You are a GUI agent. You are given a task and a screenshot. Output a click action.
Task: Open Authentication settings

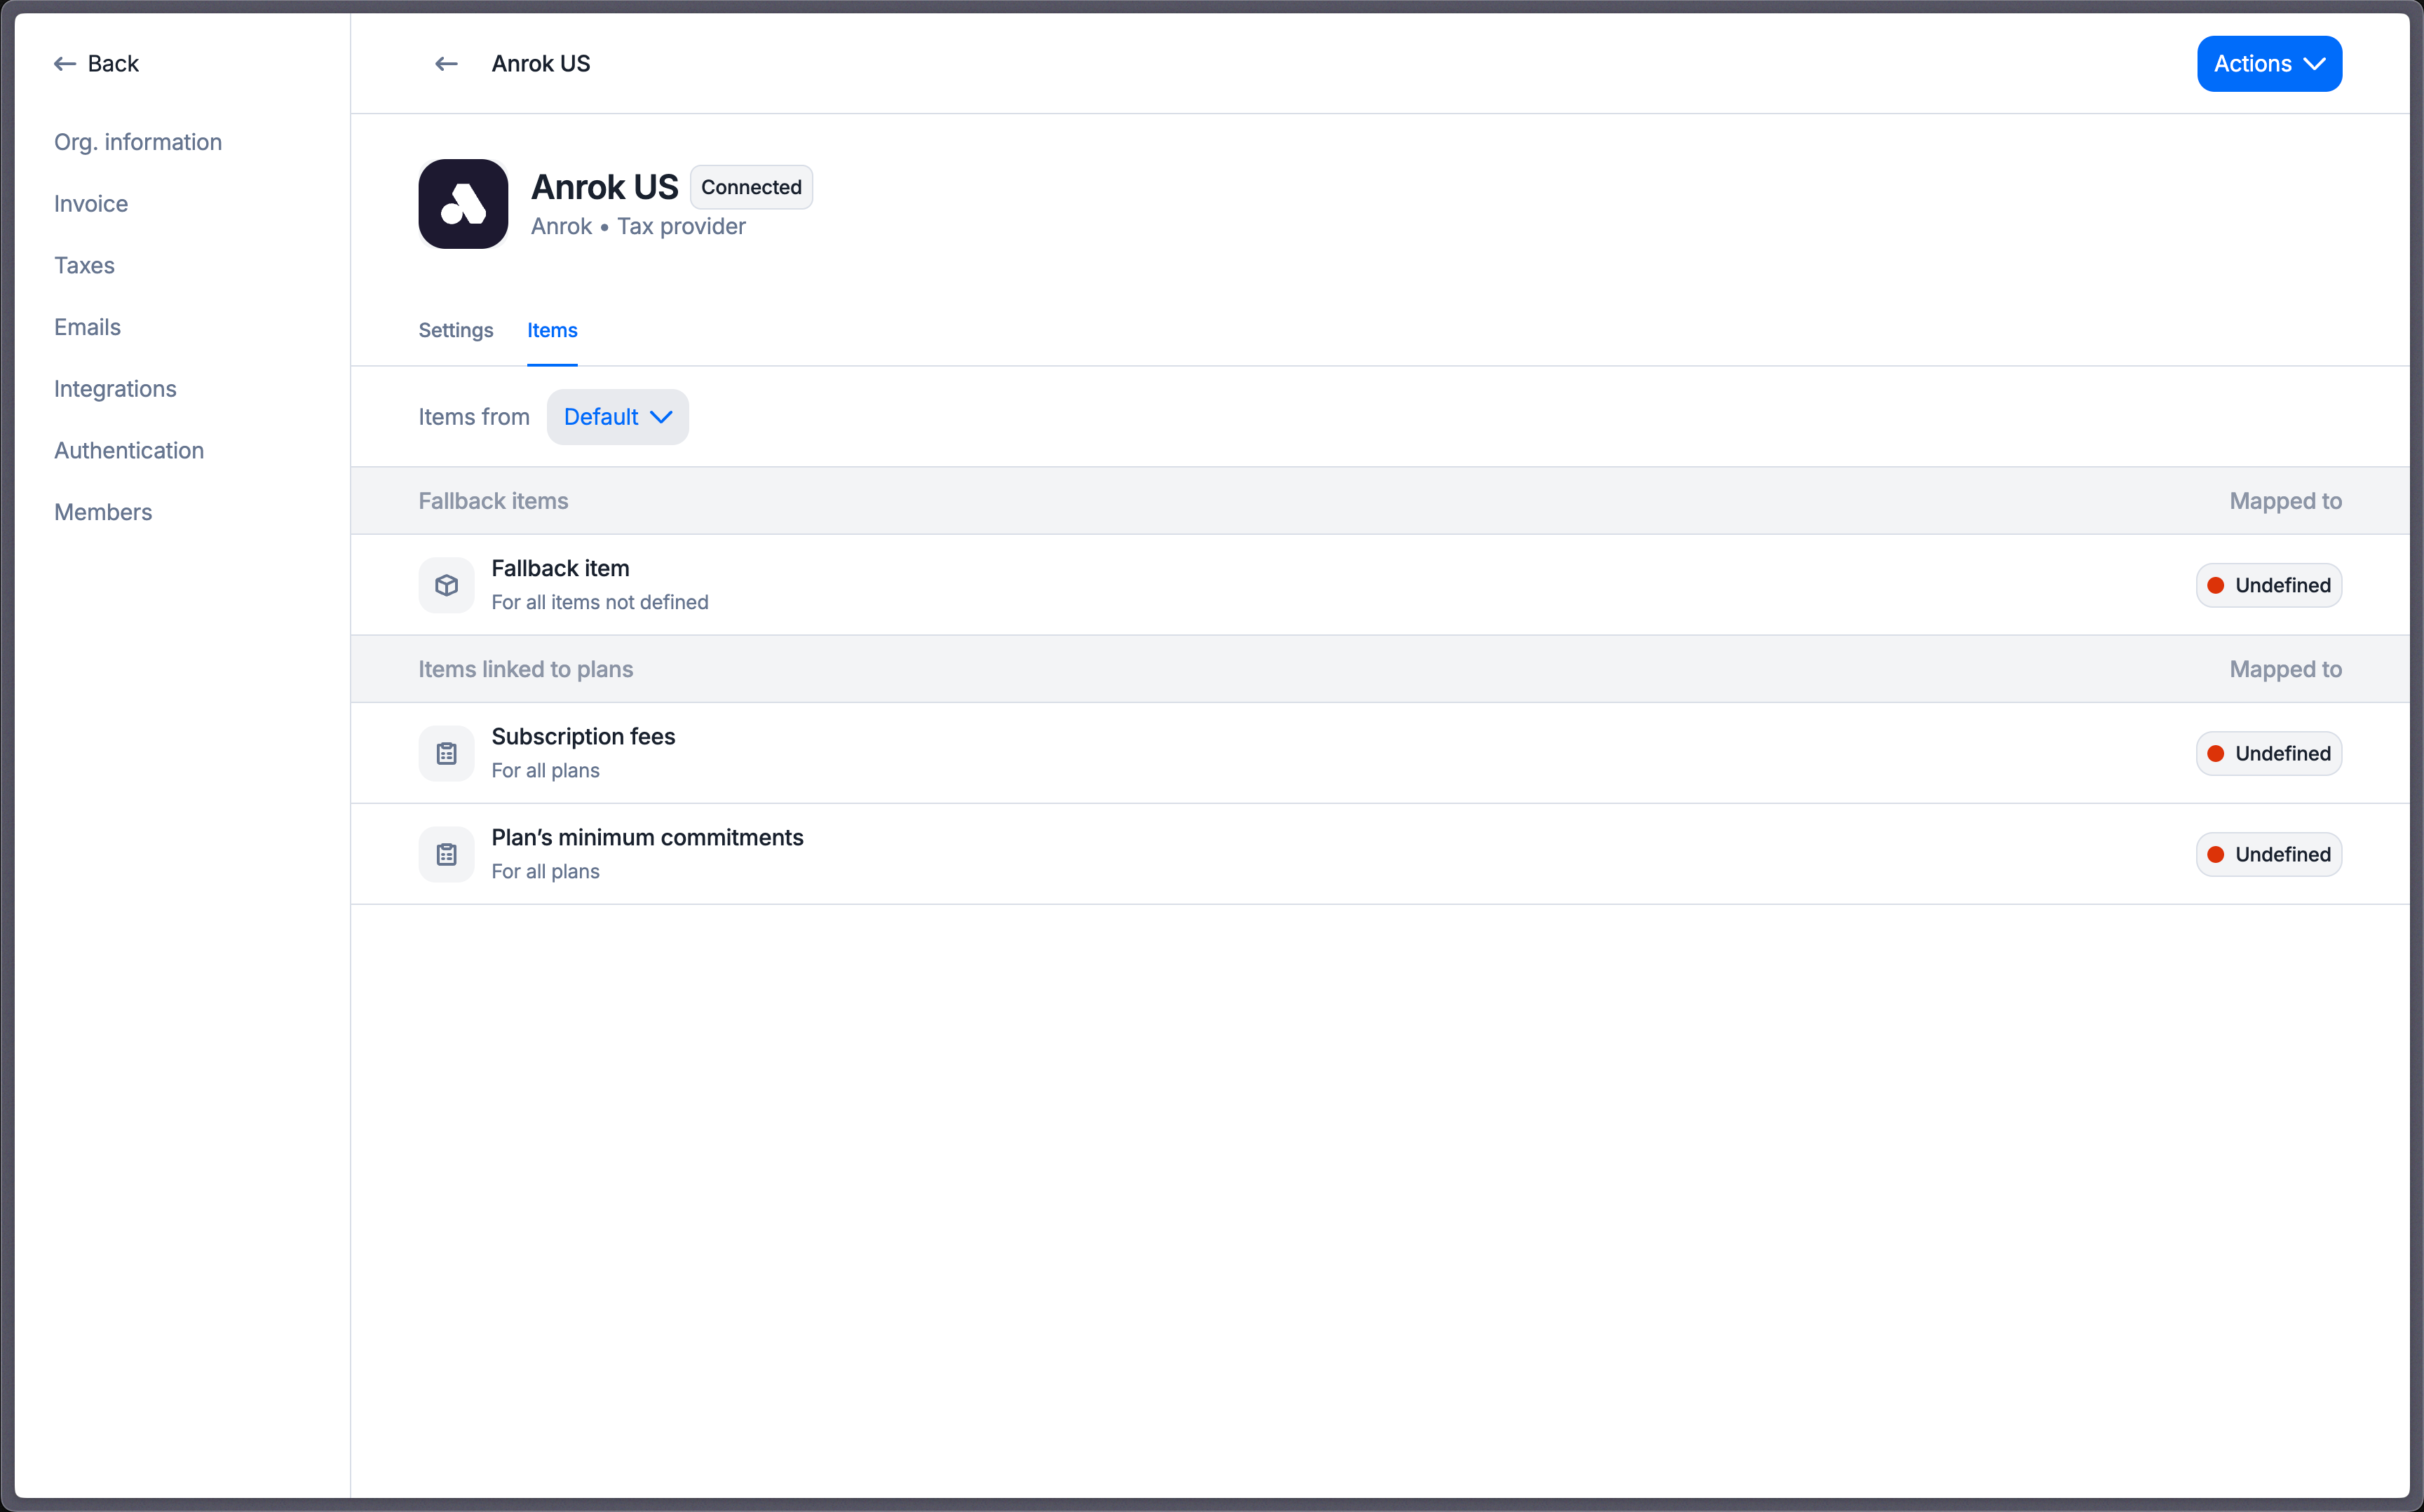[x=129, y=450]
